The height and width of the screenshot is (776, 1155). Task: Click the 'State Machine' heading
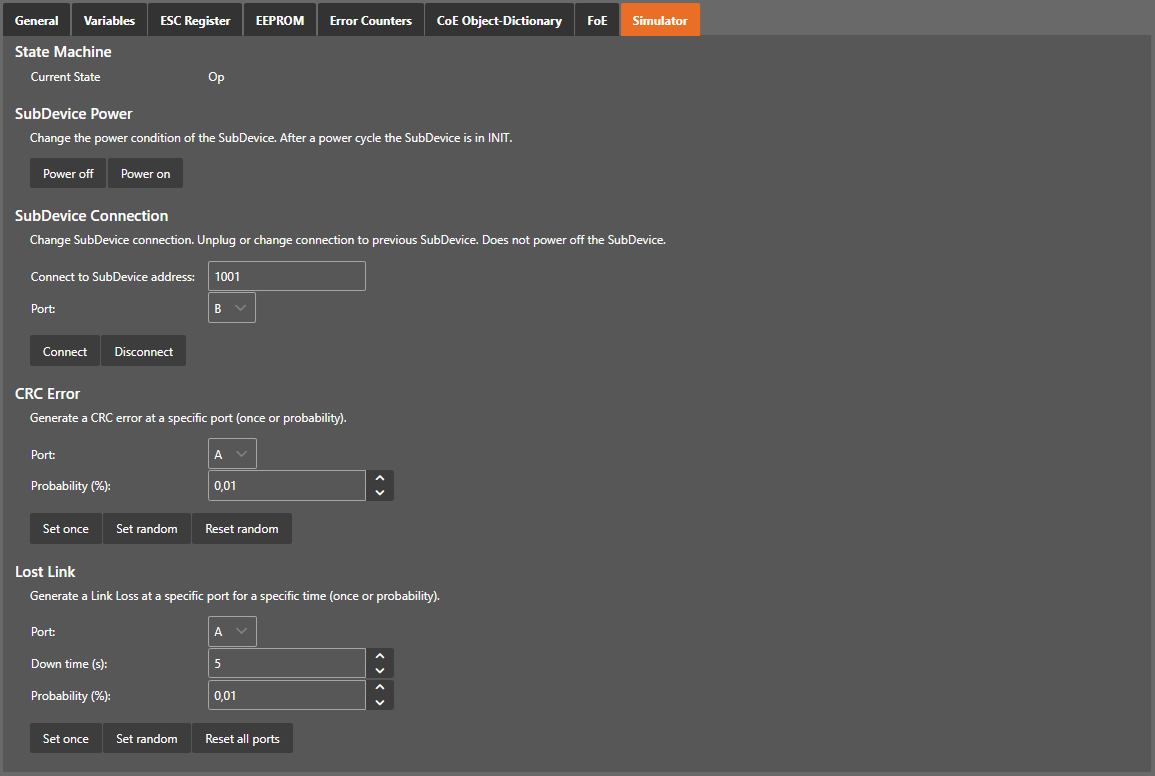[x=63, y=52]
